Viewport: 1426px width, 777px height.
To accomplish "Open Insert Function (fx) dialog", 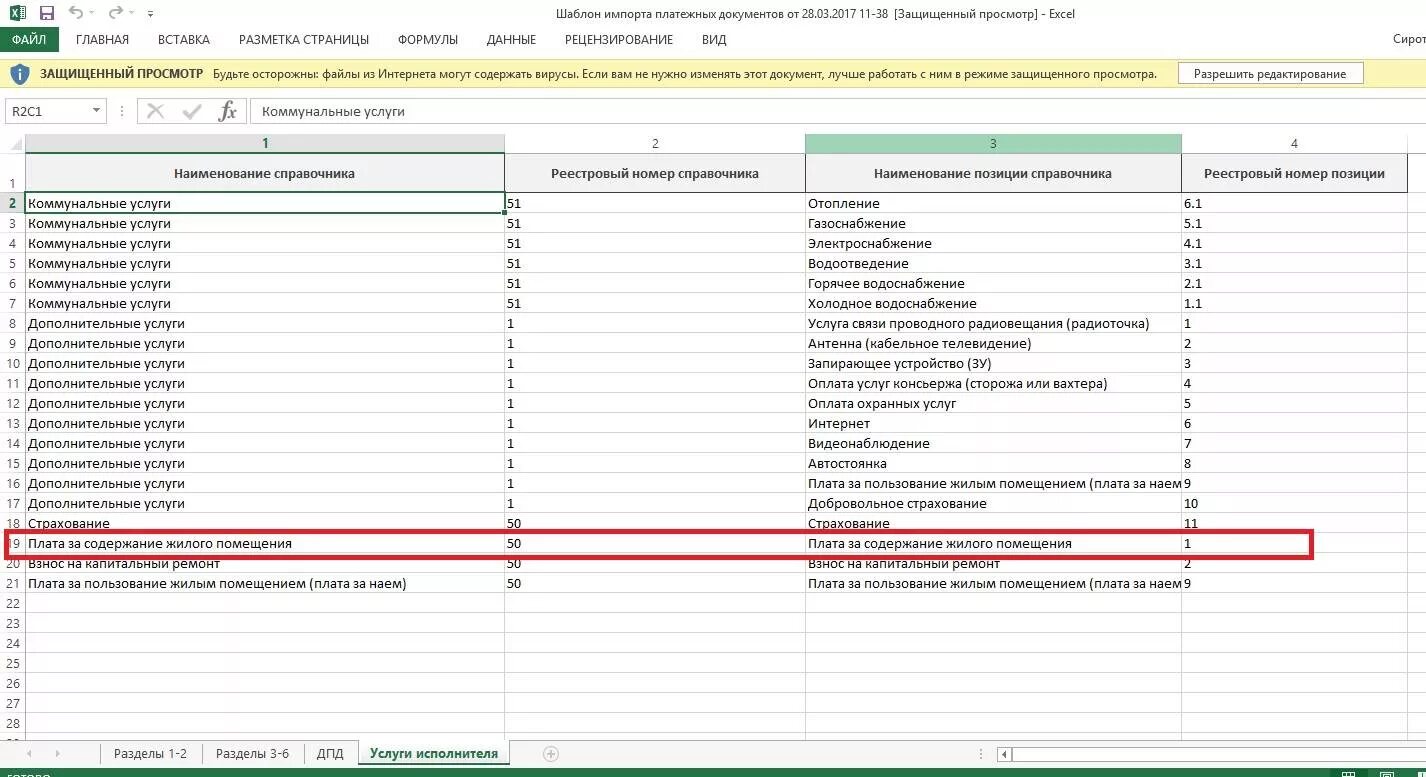I will click(x=228, y=111).
